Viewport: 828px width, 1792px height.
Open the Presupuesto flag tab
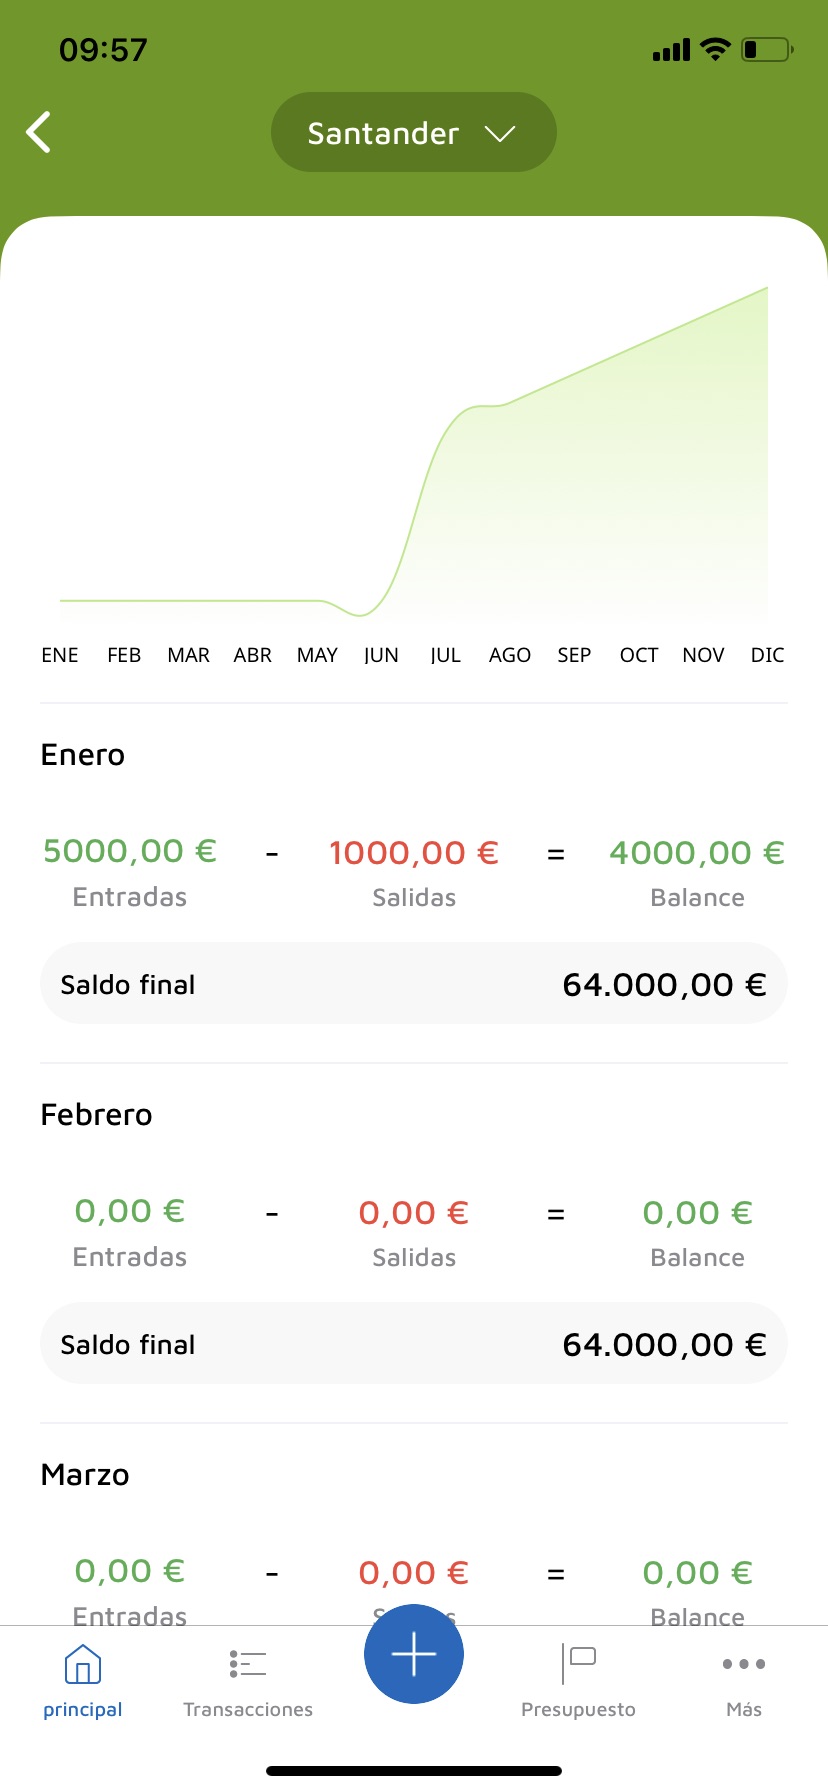(x=578, y=1680)
